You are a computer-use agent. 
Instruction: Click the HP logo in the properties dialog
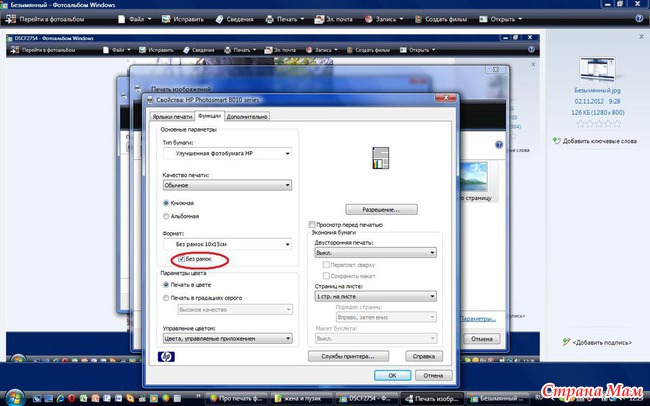pyautogui.click(x=166, y=356)
